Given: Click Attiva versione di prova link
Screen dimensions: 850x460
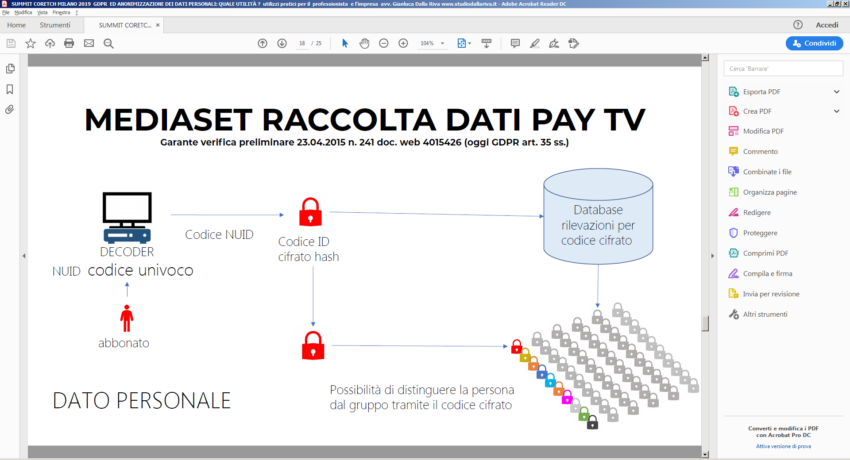Looking at the screenshot, I should (x=783, y=446).
